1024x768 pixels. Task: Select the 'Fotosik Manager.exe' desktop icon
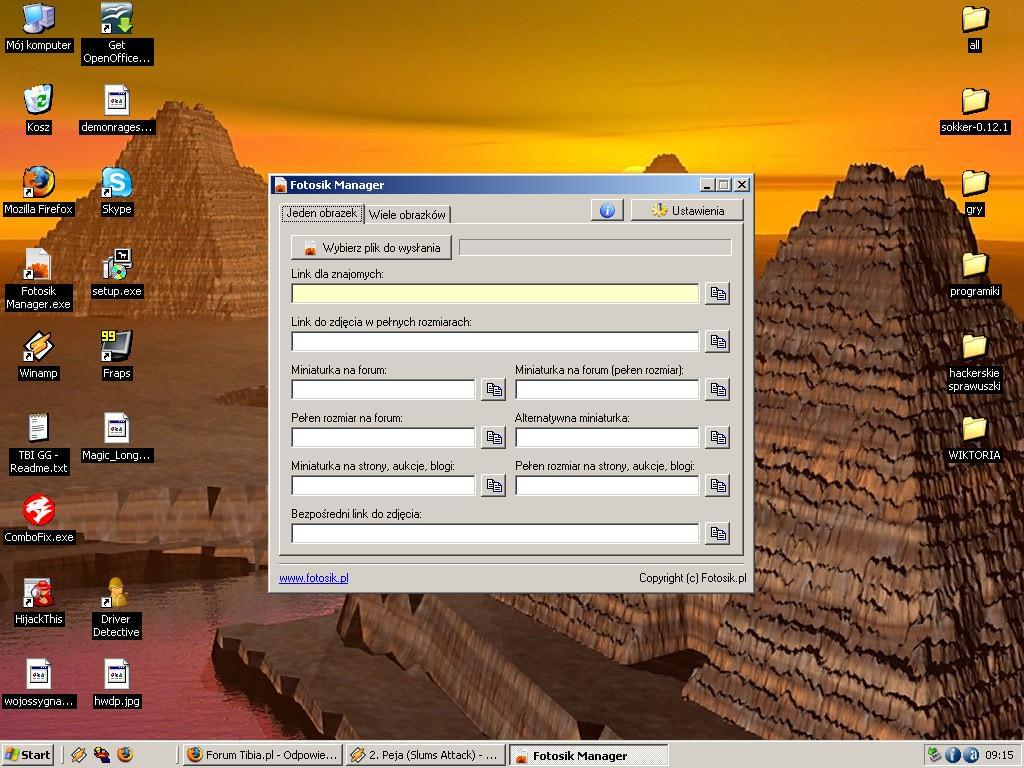coord(39,279)
